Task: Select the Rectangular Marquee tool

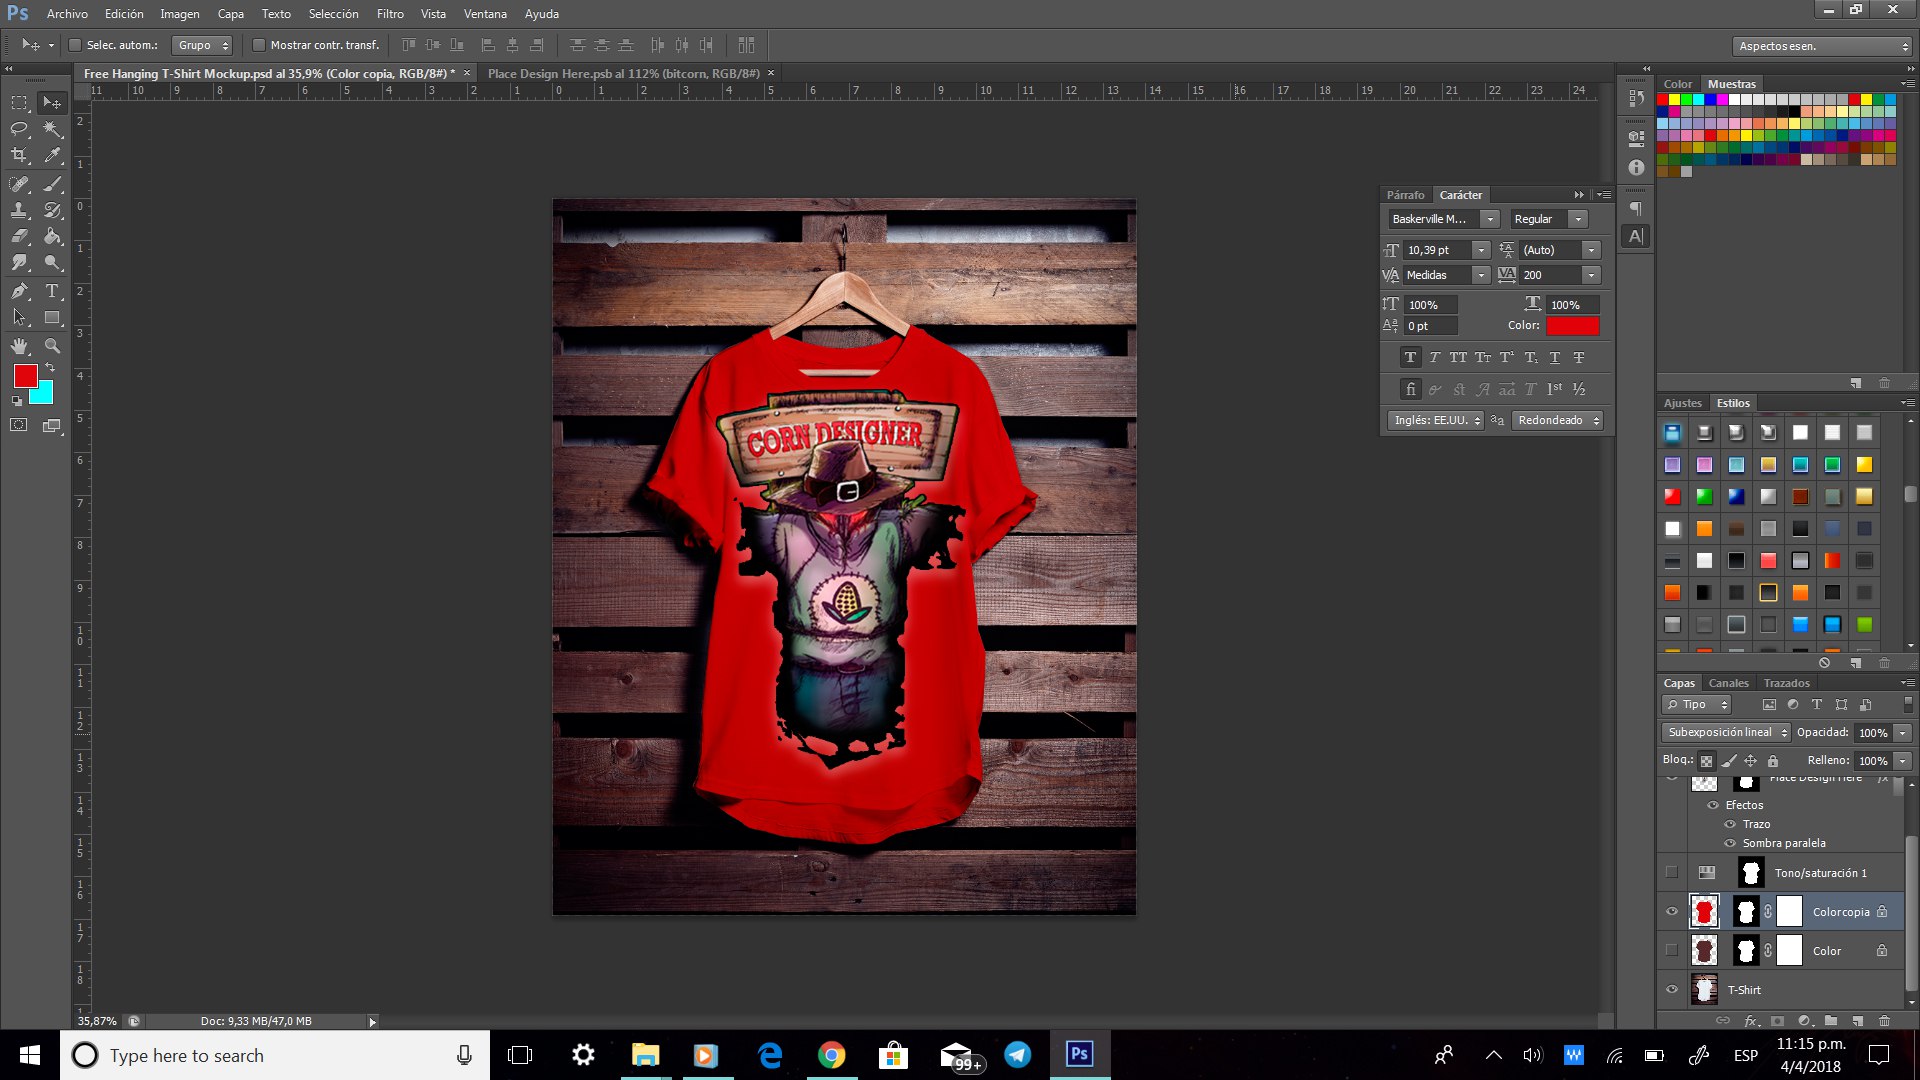Action: point(19,102)
